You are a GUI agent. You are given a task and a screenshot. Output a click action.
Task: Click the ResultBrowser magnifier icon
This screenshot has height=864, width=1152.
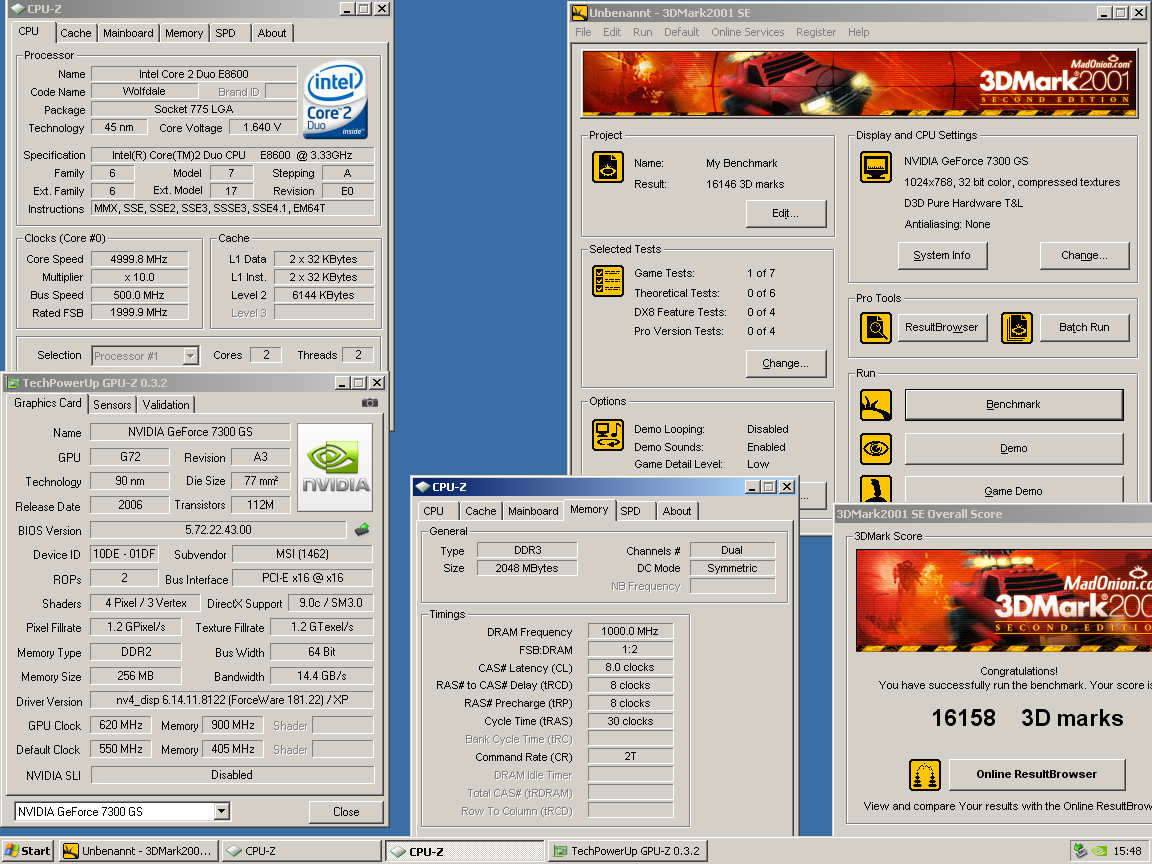(x=876, y=328)
